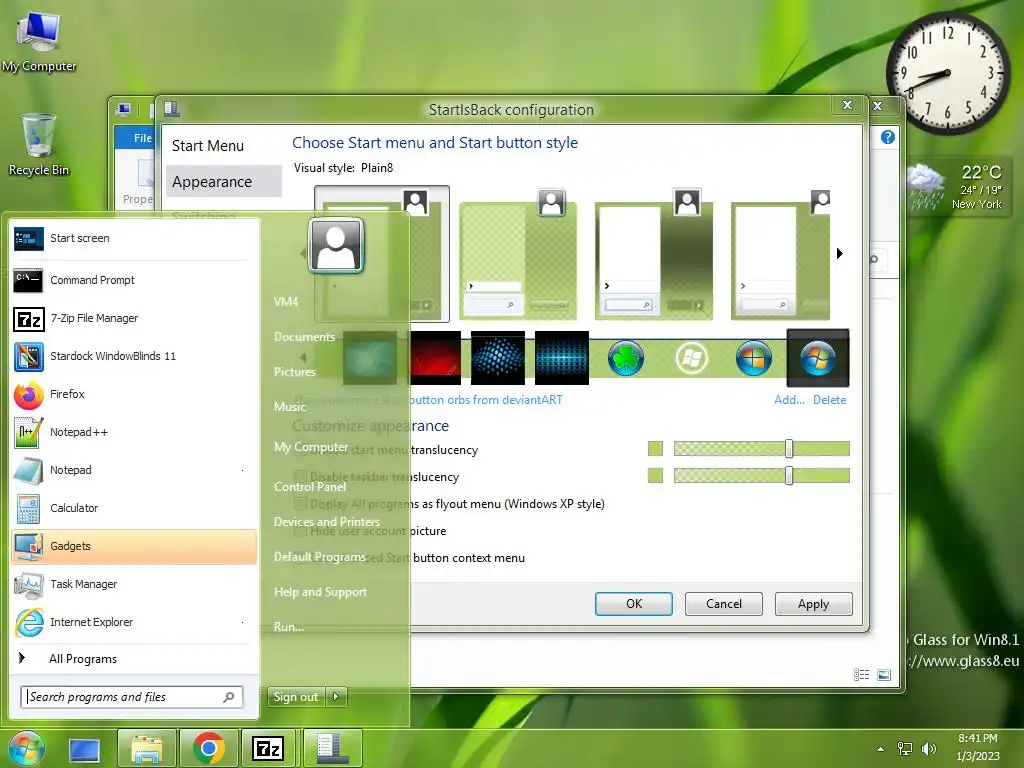Click the Start button orb on taskbar

(x=25, y=748)
